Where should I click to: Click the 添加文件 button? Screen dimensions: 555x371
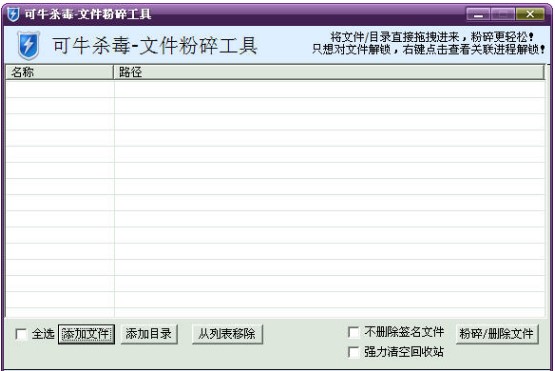86,334
